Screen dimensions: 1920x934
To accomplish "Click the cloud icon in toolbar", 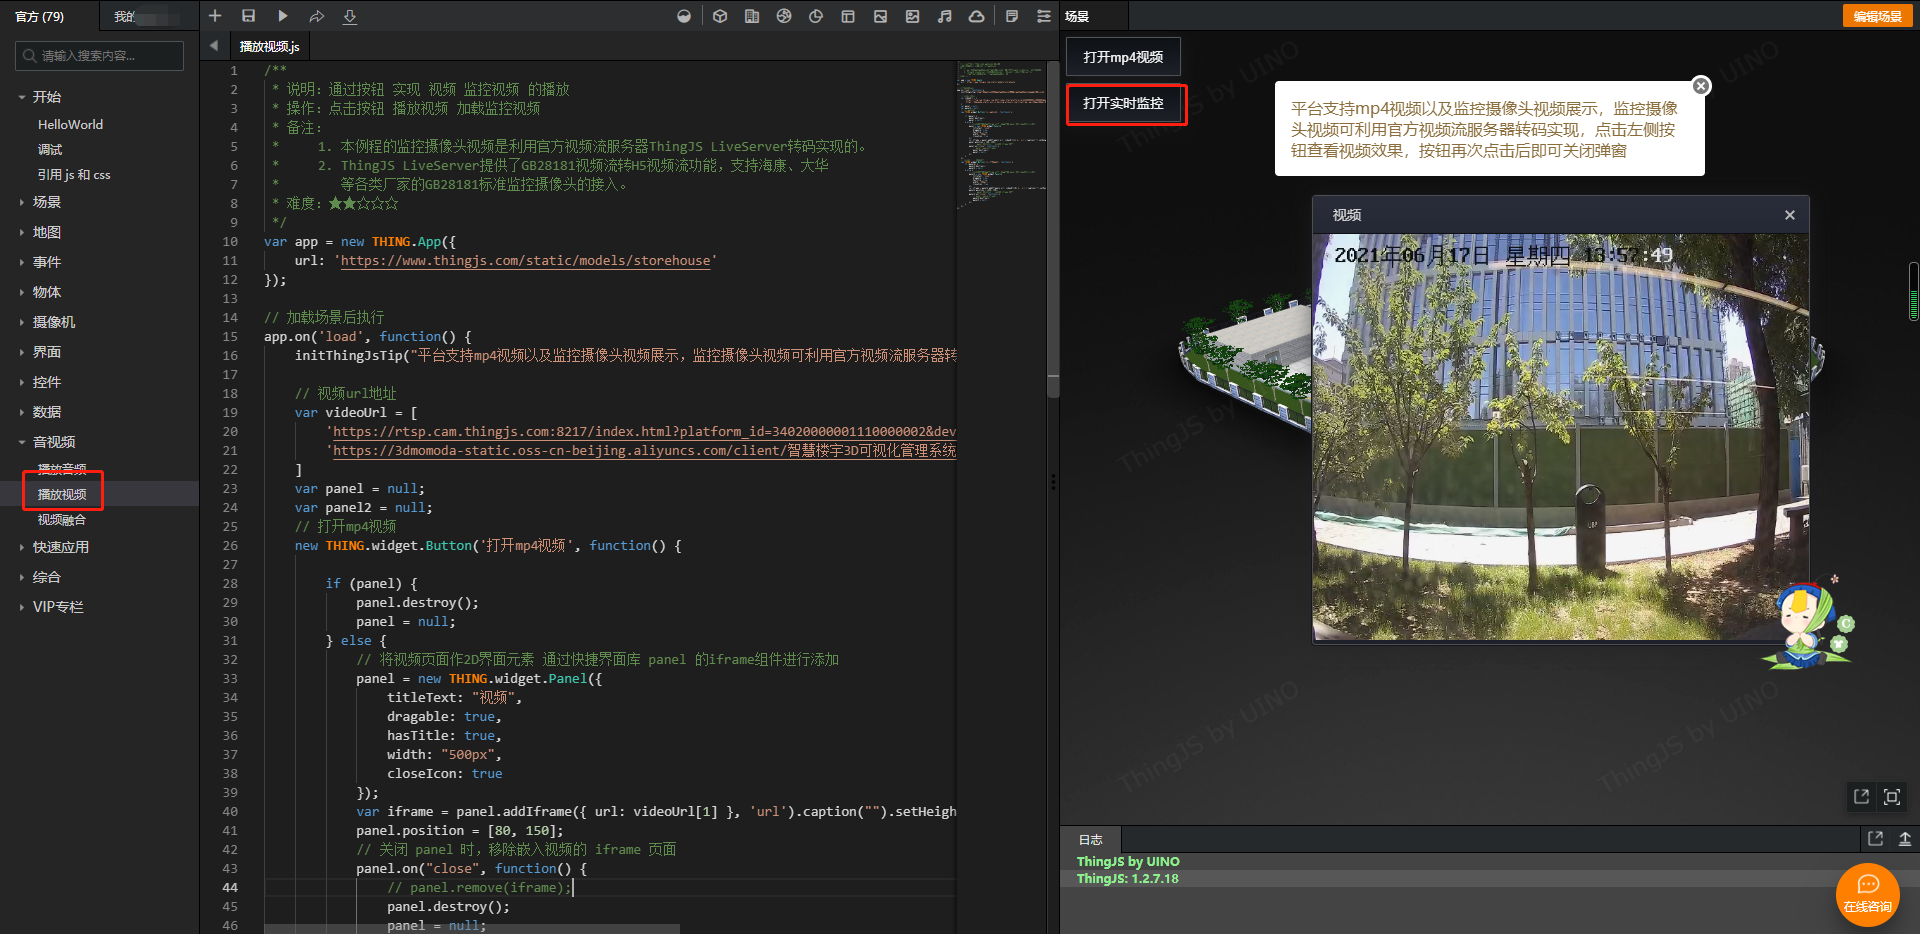I will pyautogui.click(x=977, y=16).
